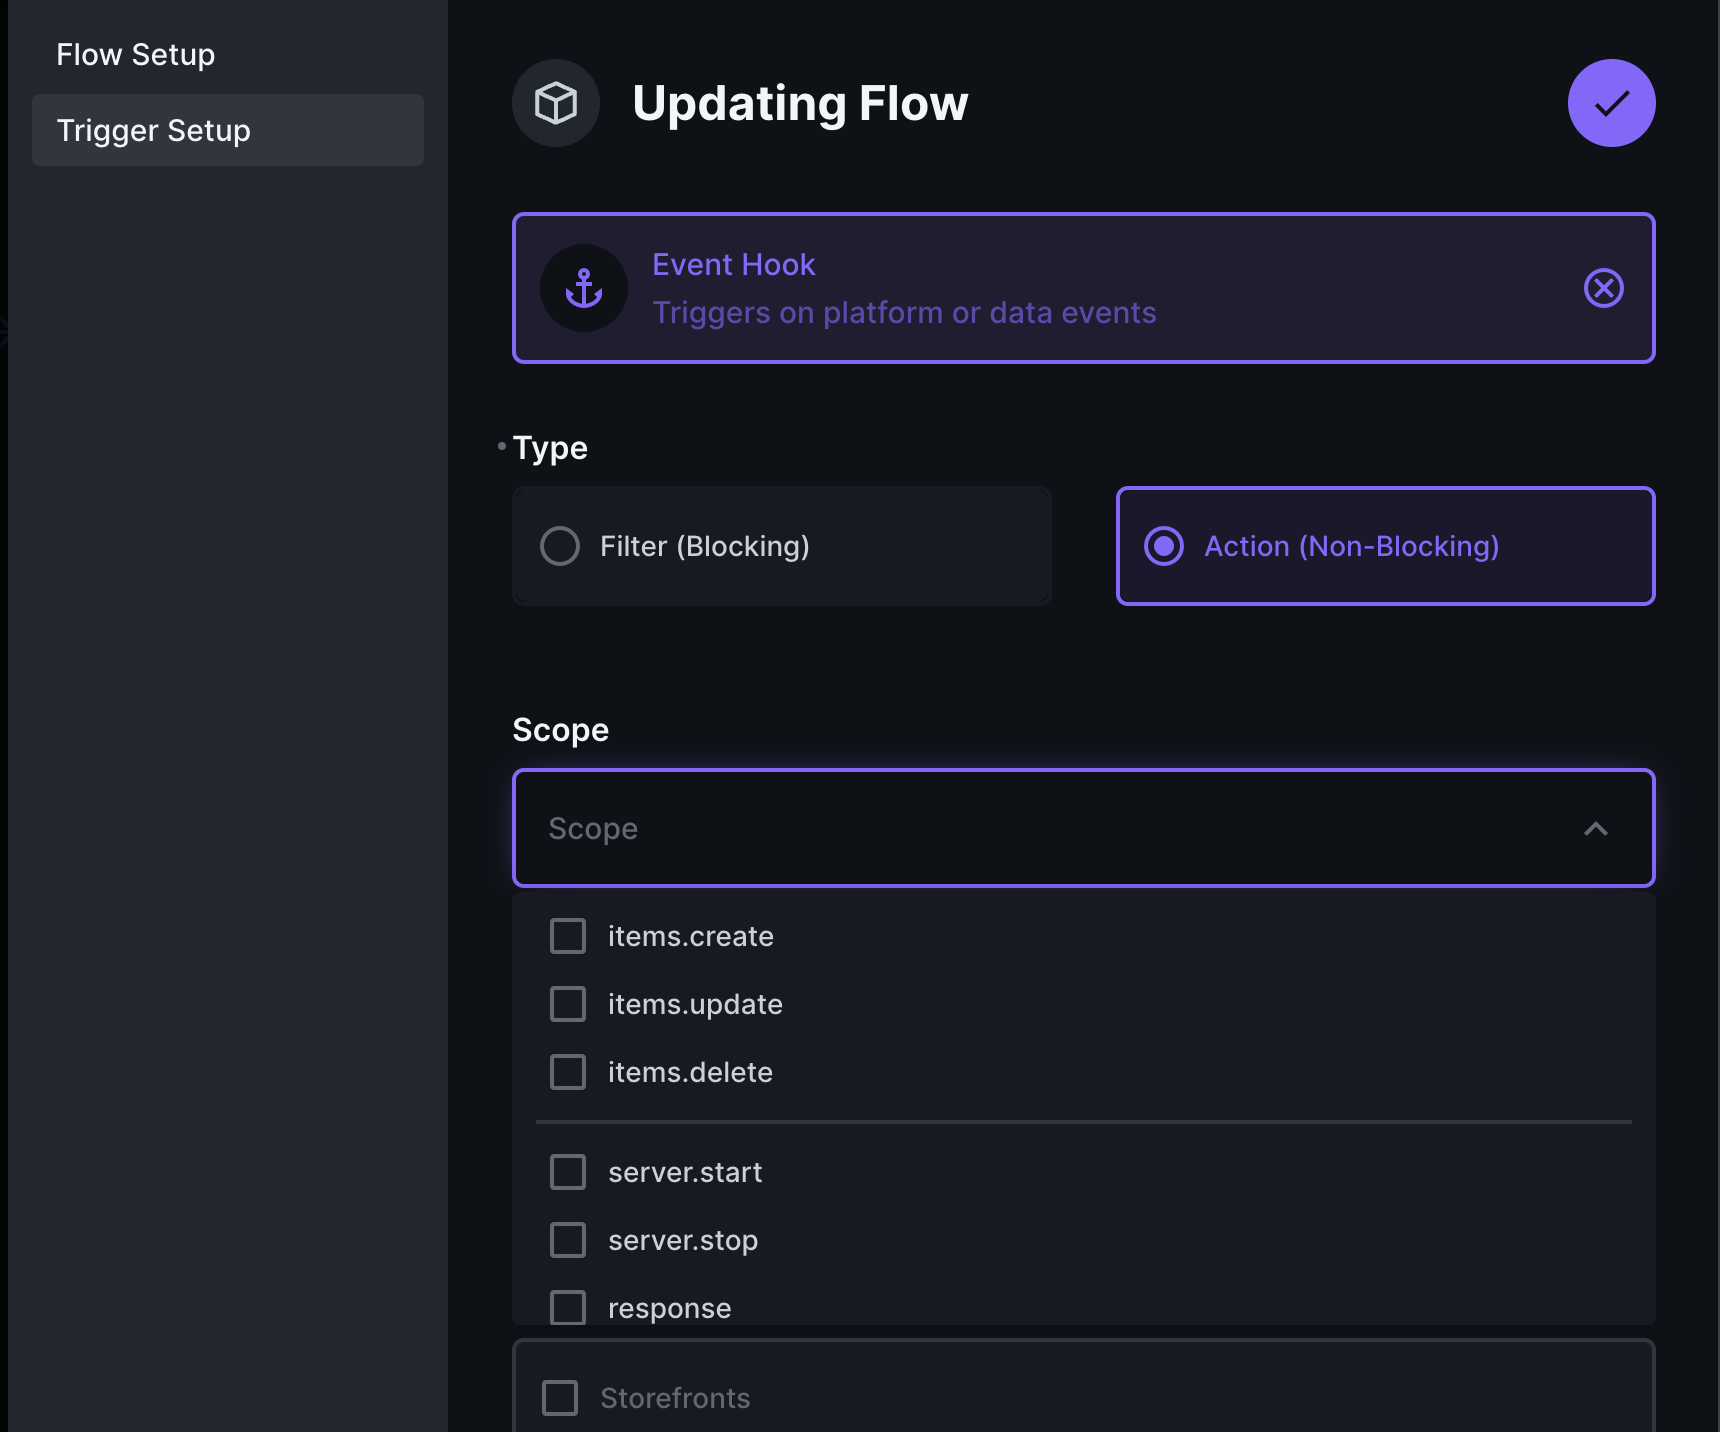Click the items.update label text

[695, 1004]
